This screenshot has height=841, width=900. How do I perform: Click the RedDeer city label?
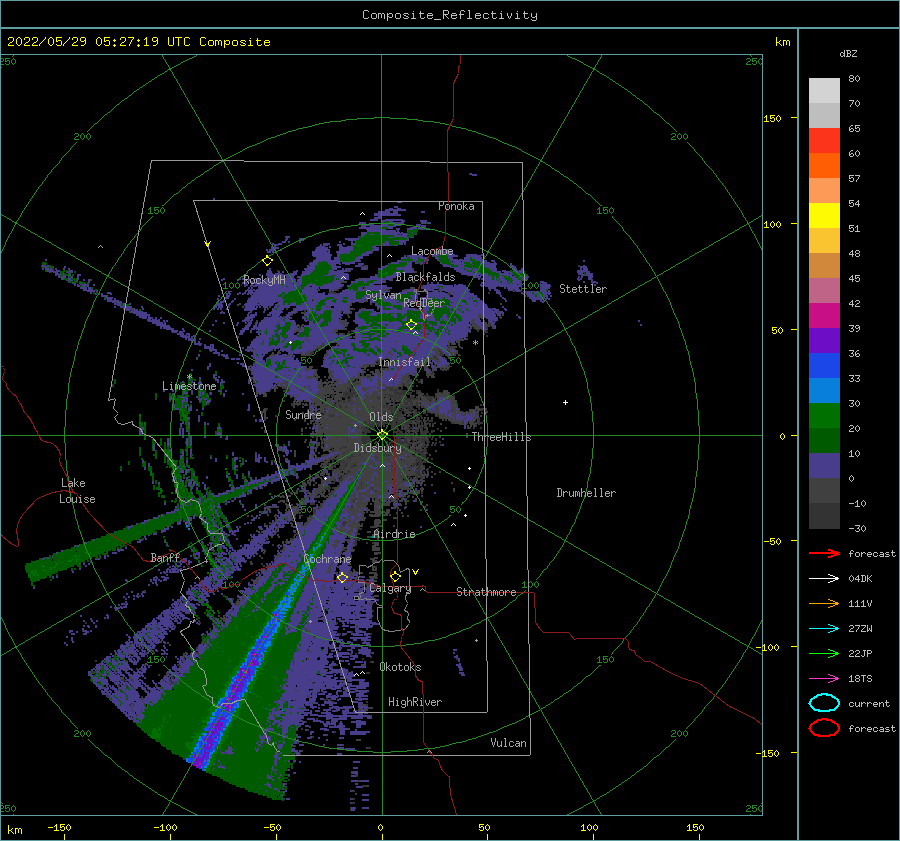pyautogui.click(x=424, y=303)
